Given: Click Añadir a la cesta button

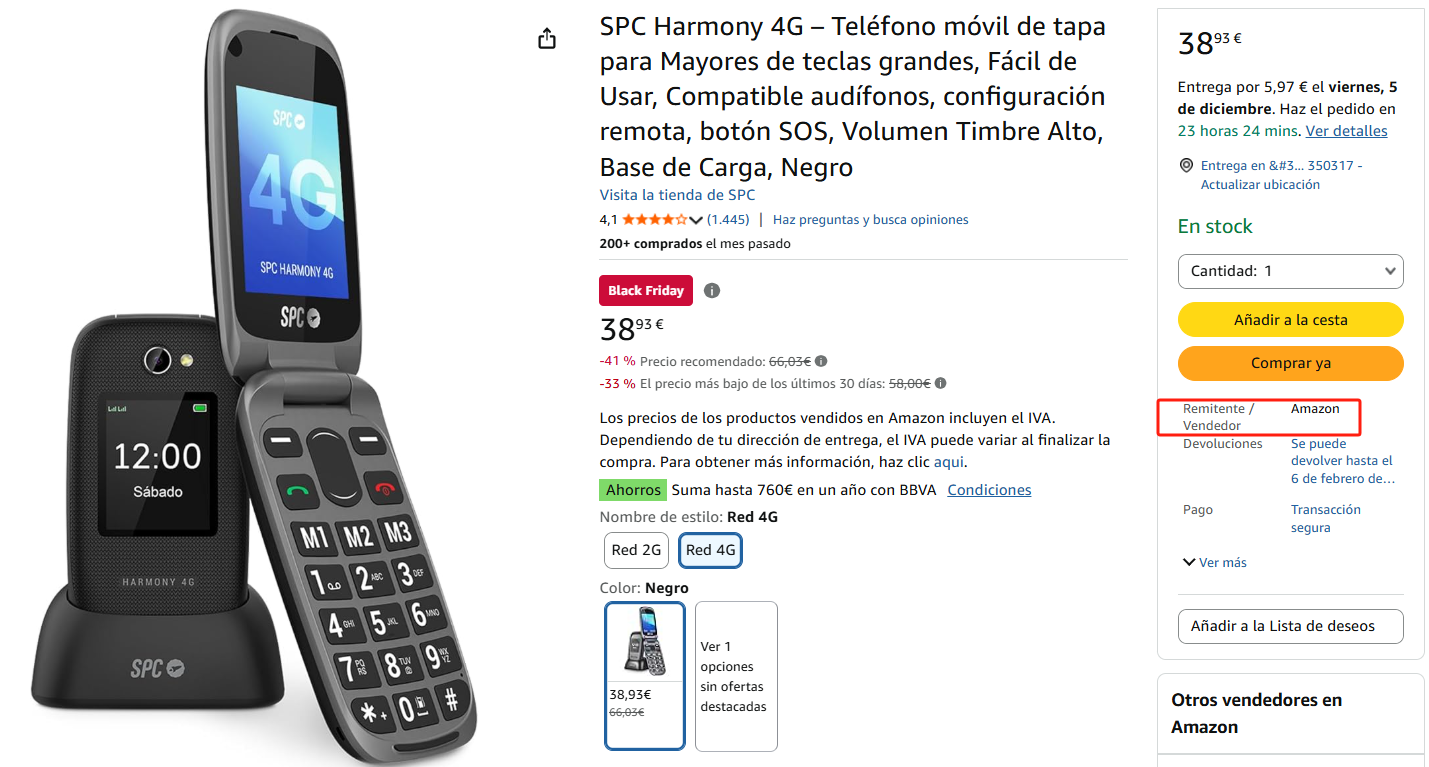Looking at the screenshot, I should click(x=1290, y=320).
